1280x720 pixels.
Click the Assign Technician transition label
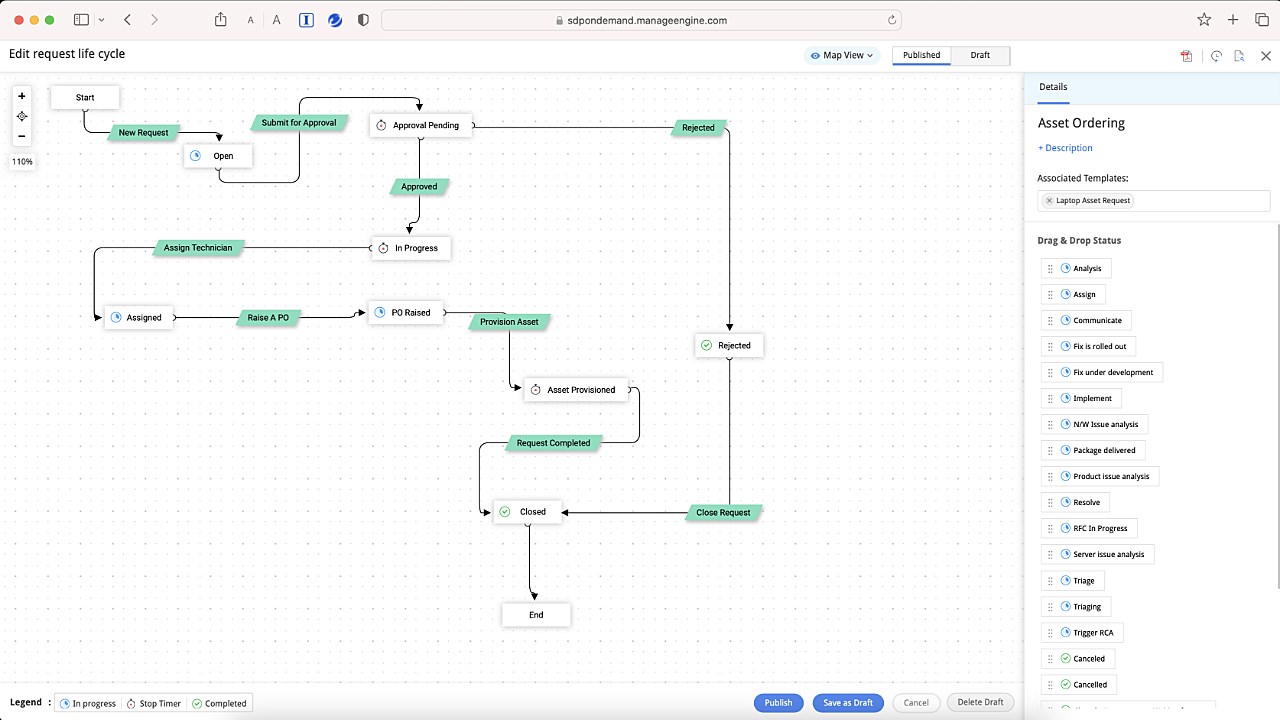(x=198, y=248)
